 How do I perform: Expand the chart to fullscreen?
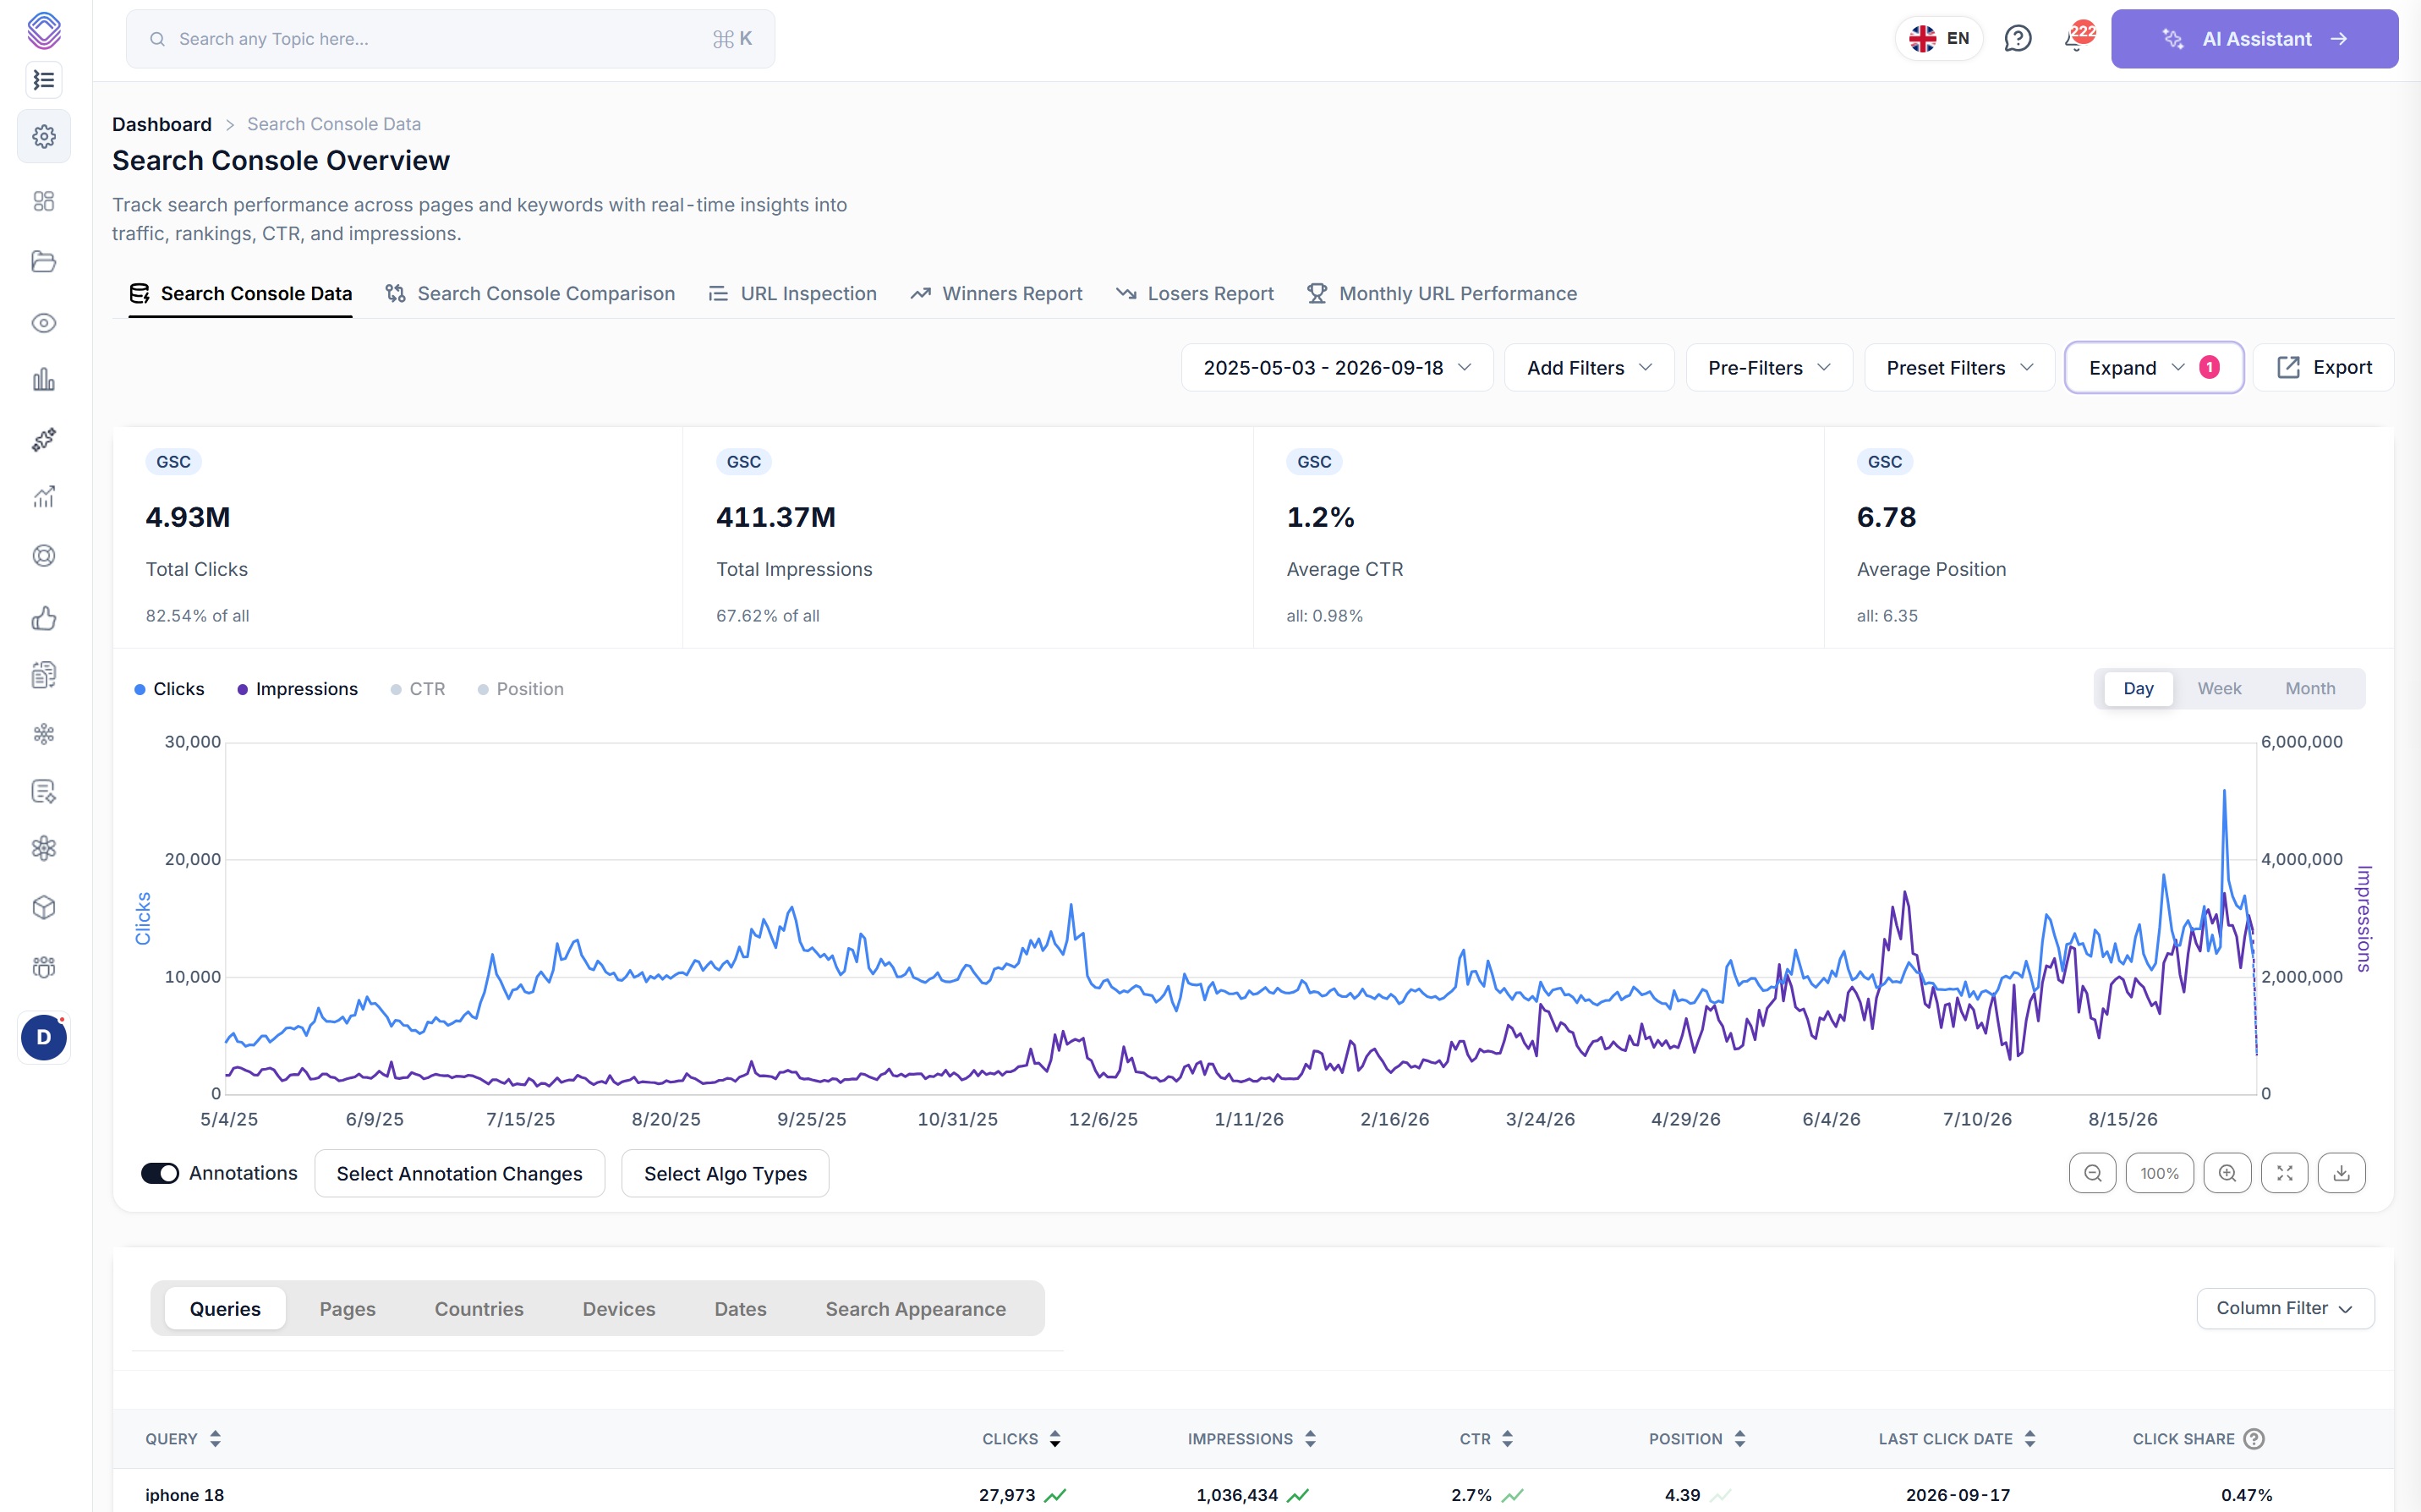(x=2284, y=1173)
